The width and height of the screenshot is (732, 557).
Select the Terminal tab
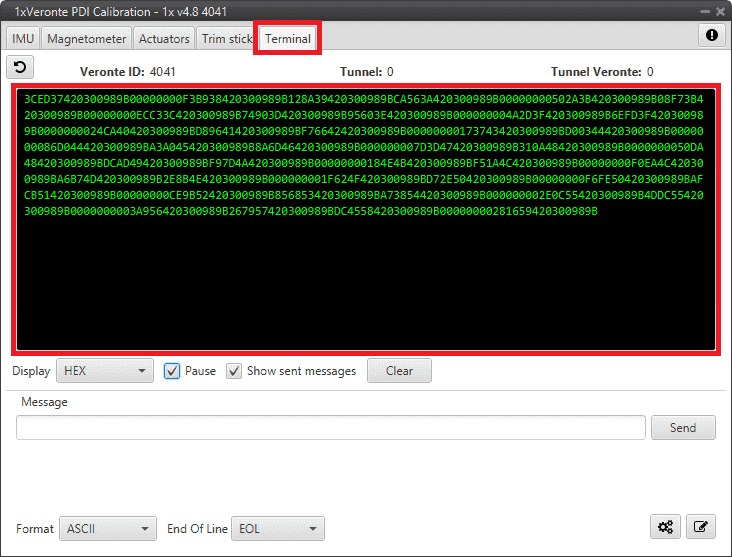click(288, 39)
